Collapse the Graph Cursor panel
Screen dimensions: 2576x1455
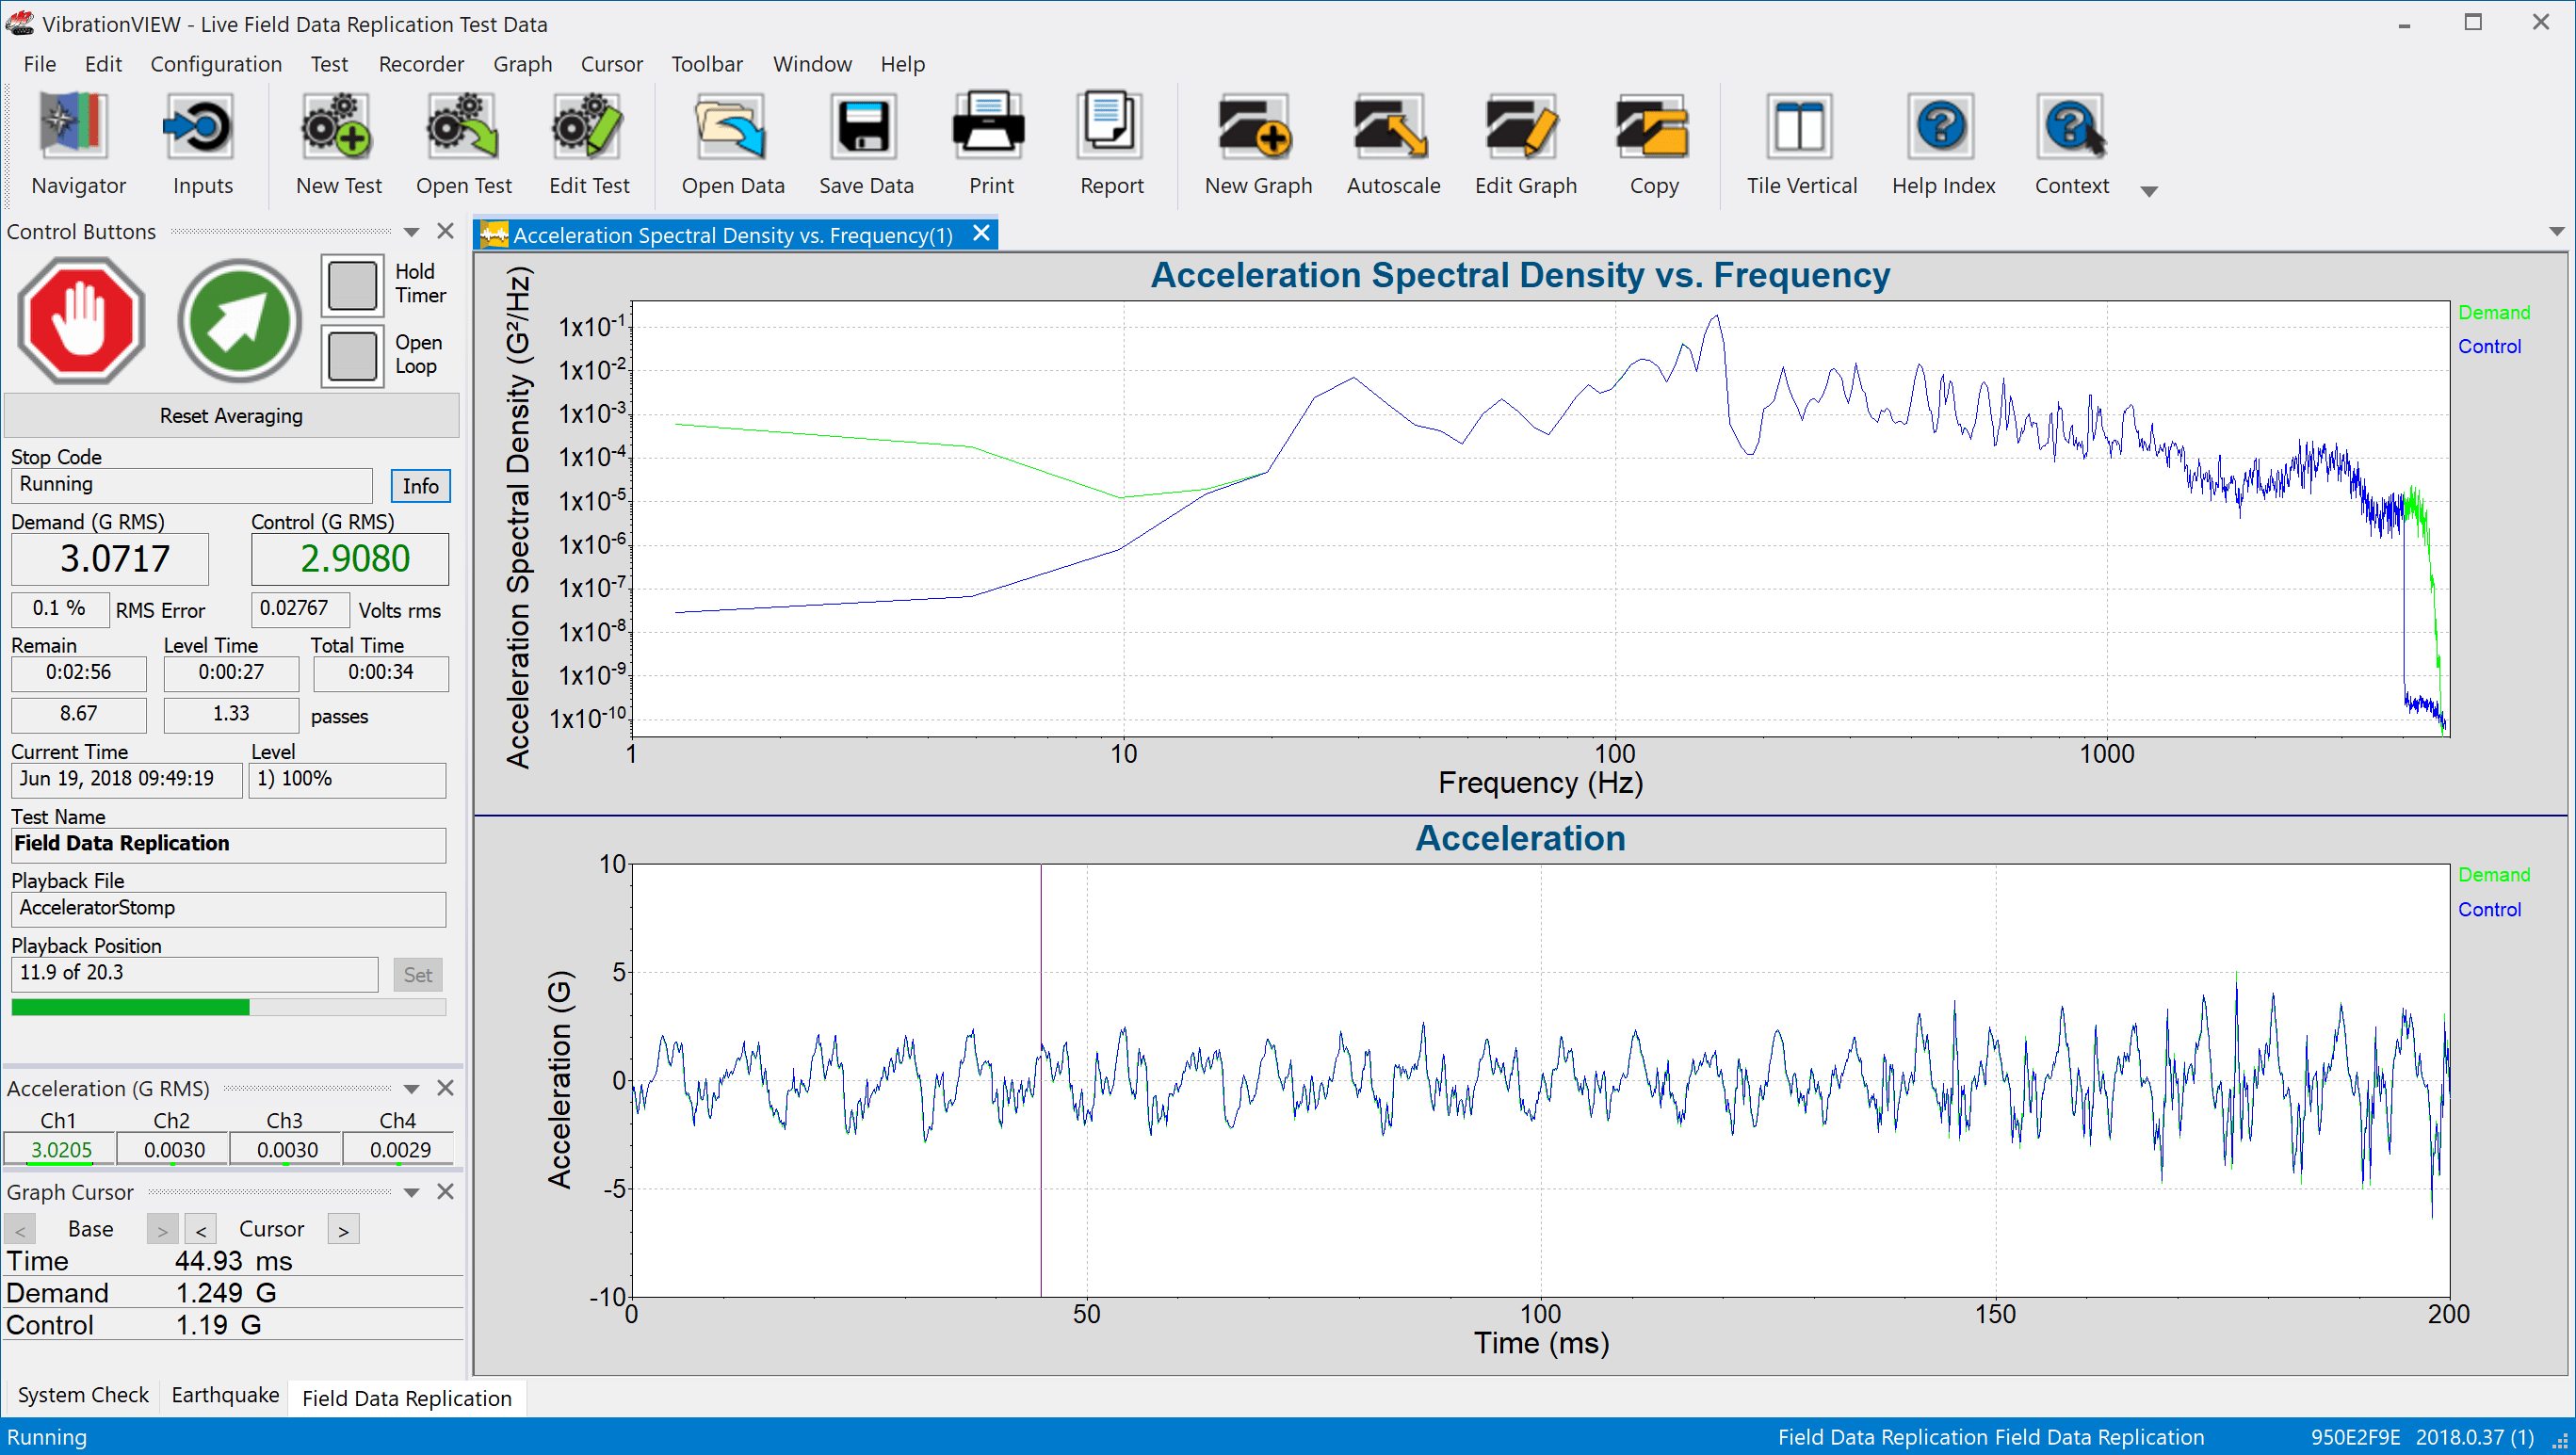pos(411,1191)
